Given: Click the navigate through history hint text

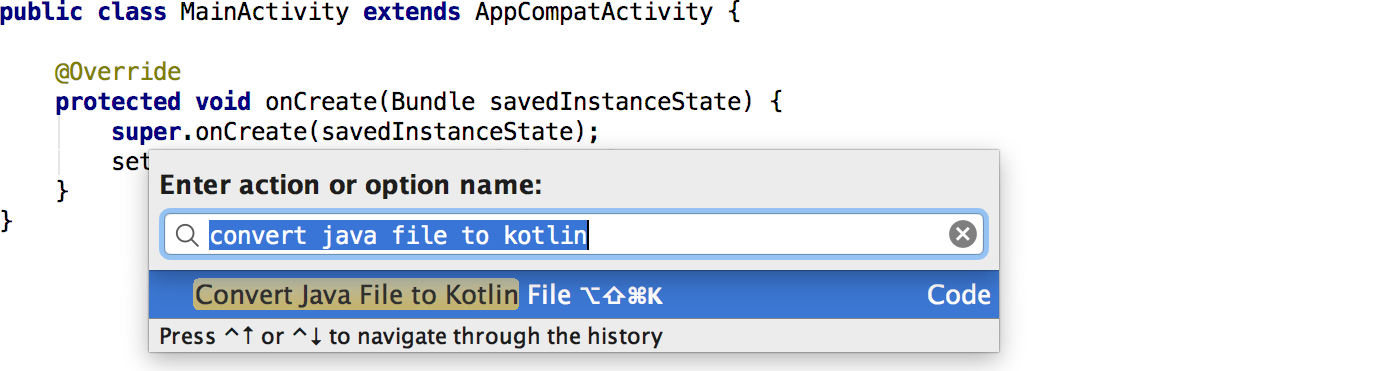Looking at the screenshot, I should [411, 337].
